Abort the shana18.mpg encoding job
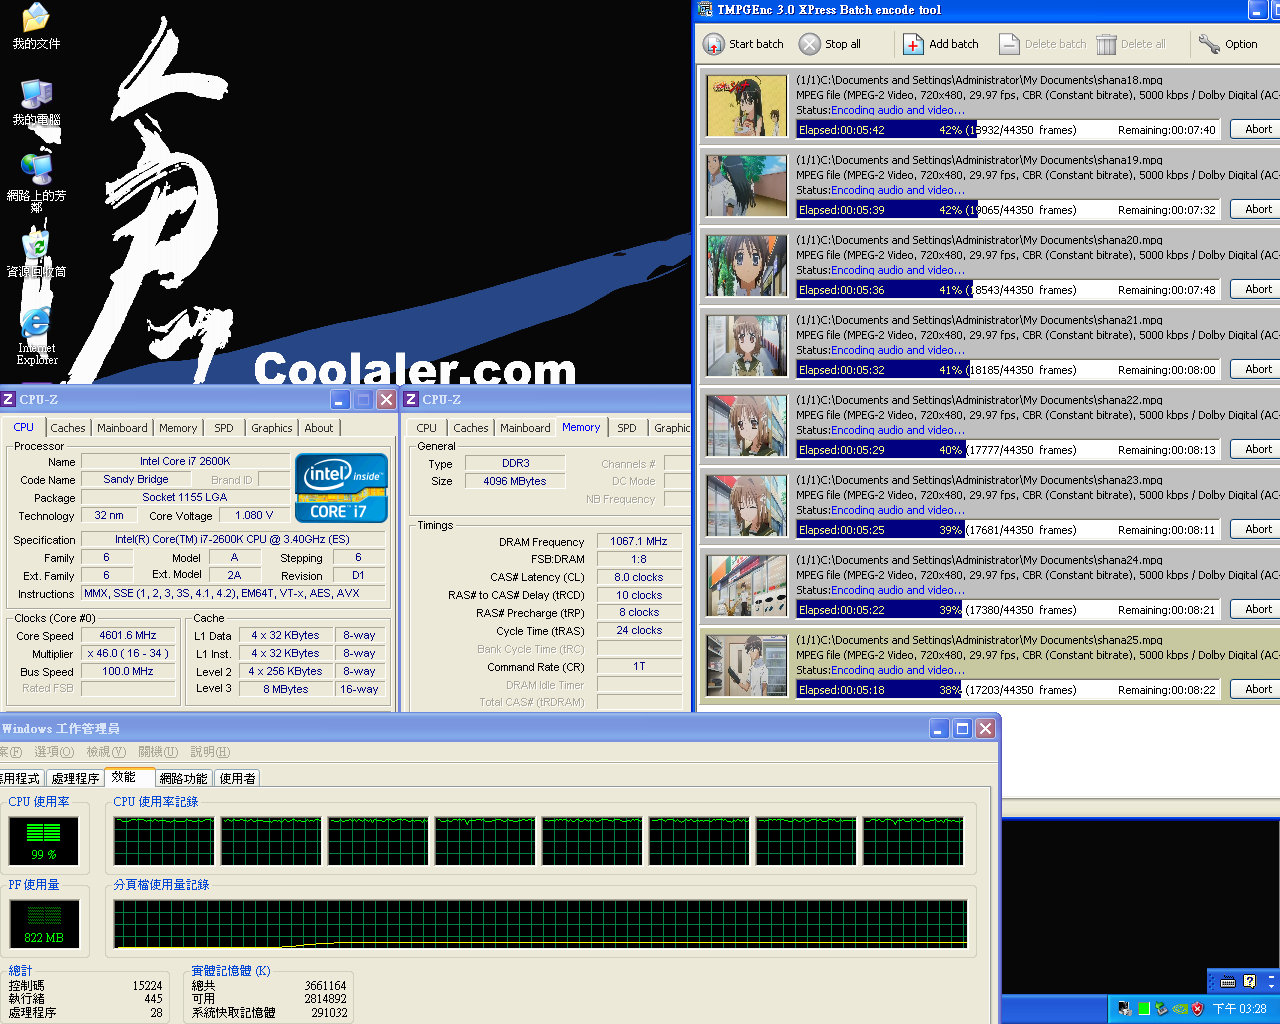1280x1024 pixels. point(1257,129)
